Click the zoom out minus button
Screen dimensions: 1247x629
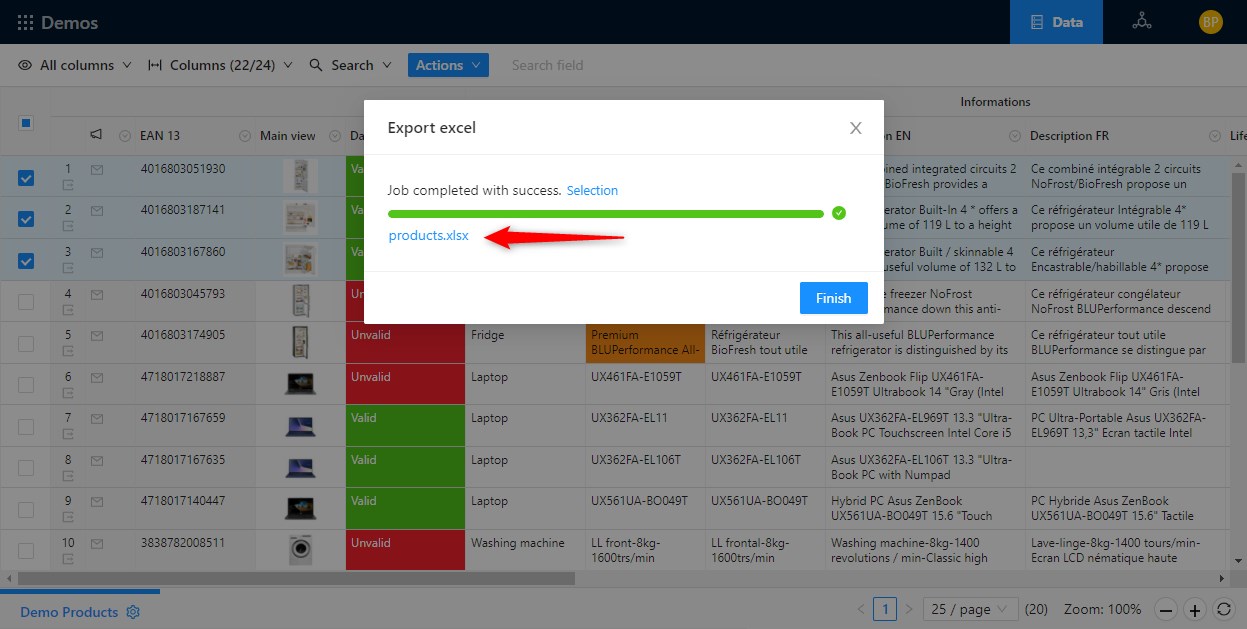click(x=1166, y=609)
